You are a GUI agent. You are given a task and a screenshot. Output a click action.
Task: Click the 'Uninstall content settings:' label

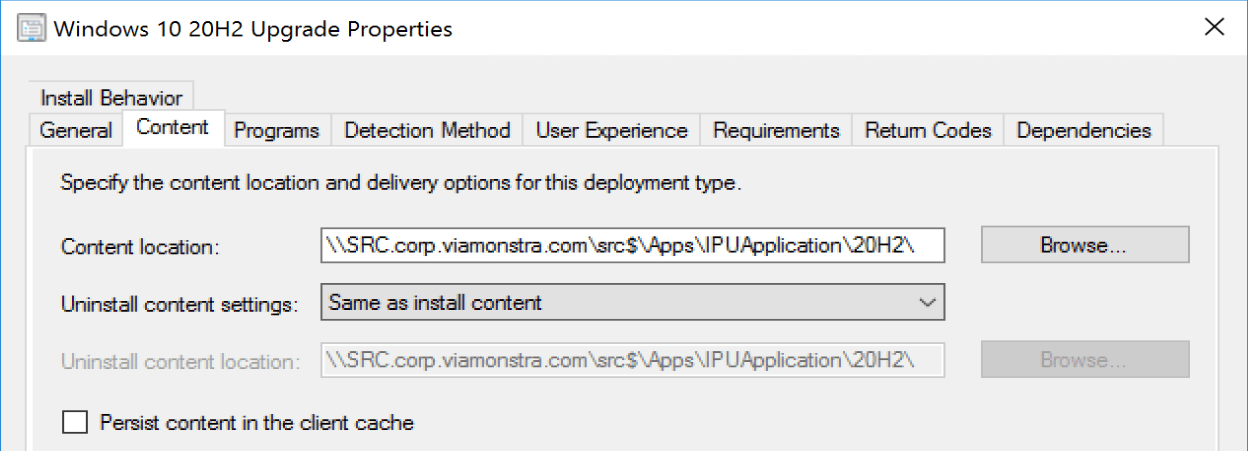pyautogui.click(x=180, y=304)
